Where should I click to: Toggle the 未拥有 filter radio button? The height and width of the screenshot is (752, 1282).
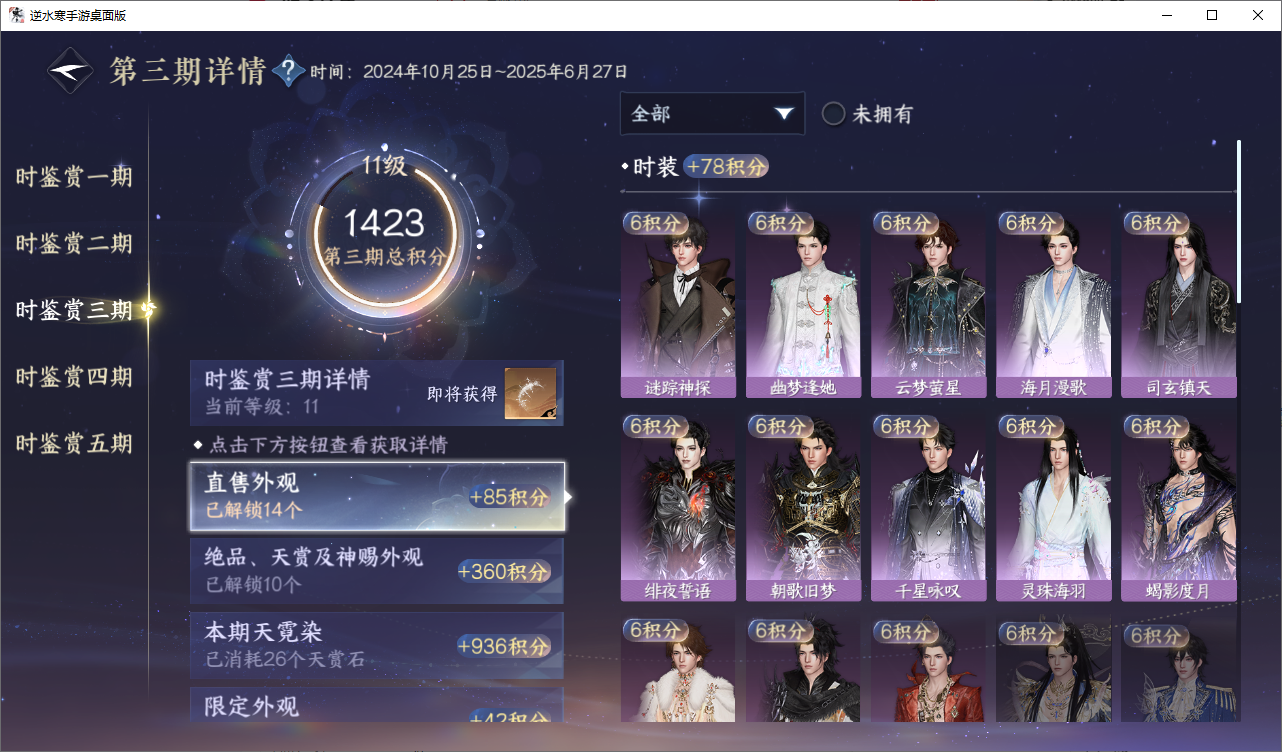834,114
